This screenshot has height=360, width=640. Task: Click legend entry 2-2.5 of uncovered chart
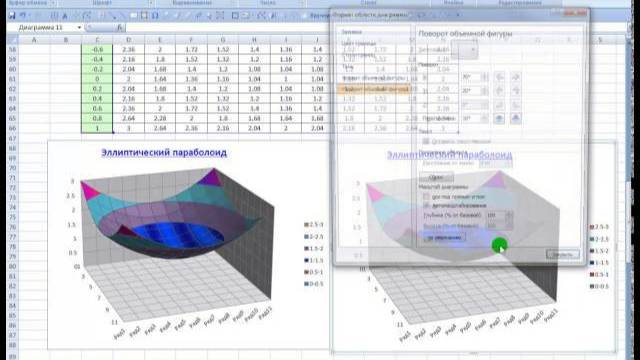pyautogui.click(x=314, y=236)
